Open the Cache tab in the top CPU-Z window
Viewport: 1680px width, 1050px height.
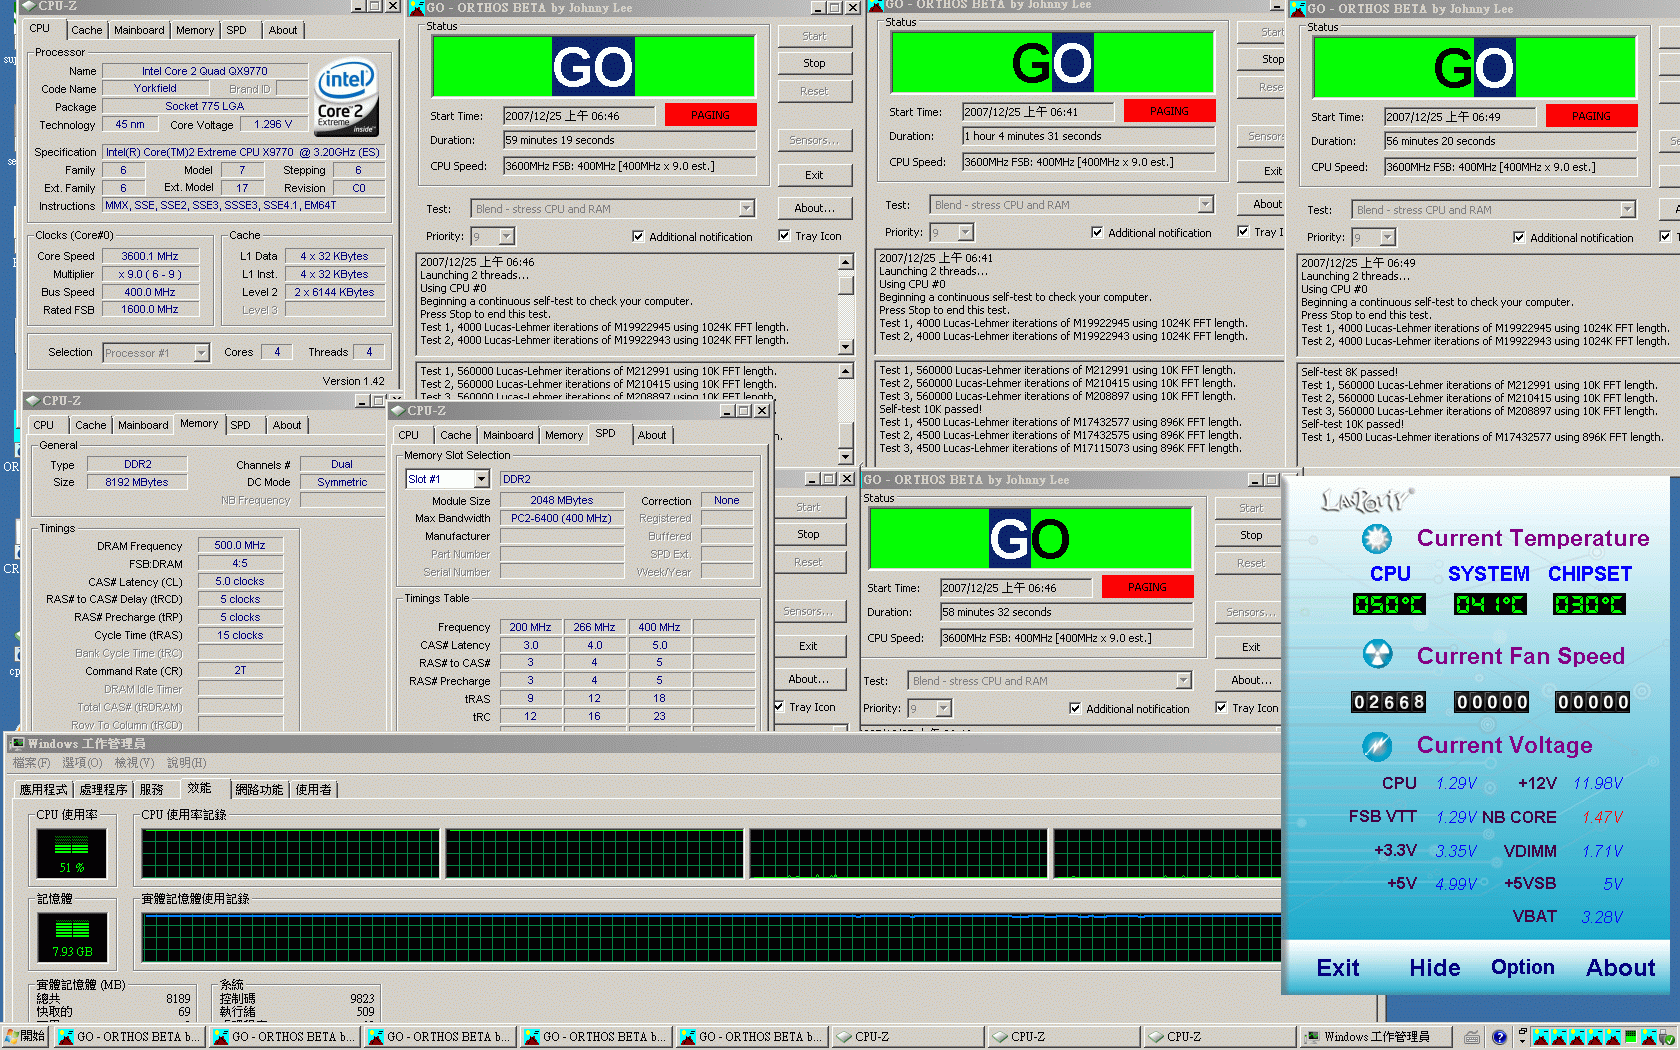[86, 30]
